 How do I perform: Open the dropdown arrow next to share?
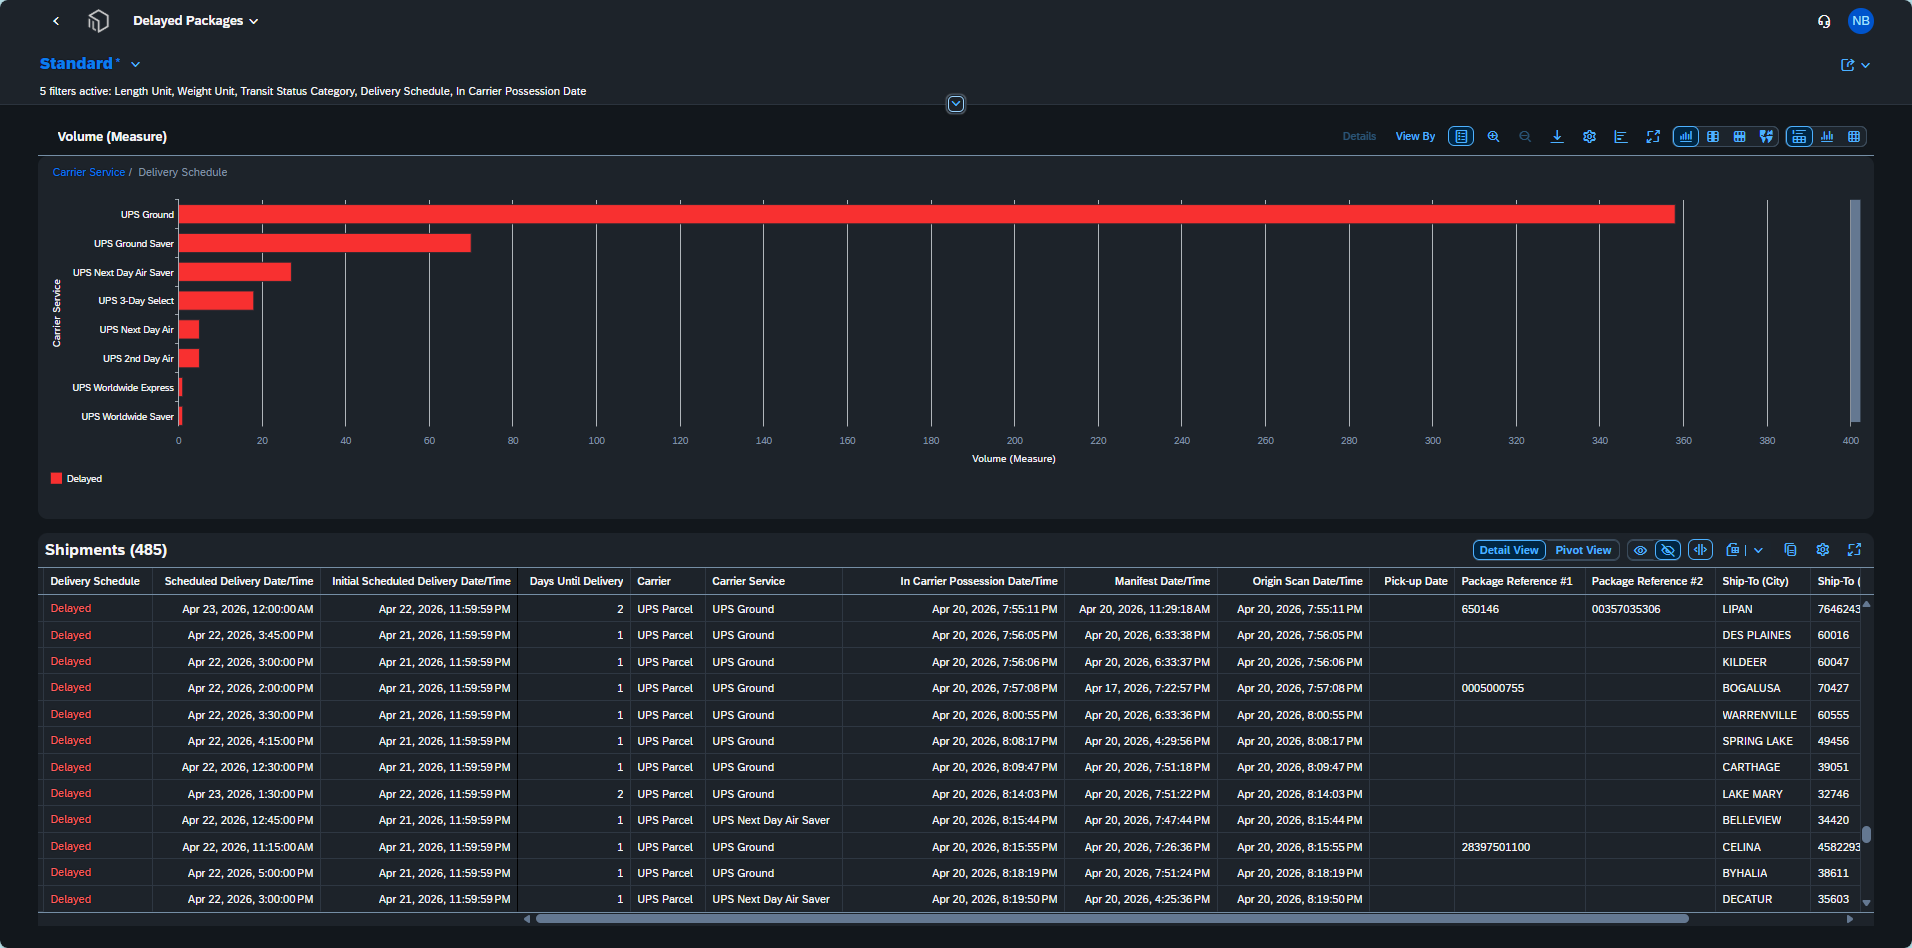[x=1866, y=65]
